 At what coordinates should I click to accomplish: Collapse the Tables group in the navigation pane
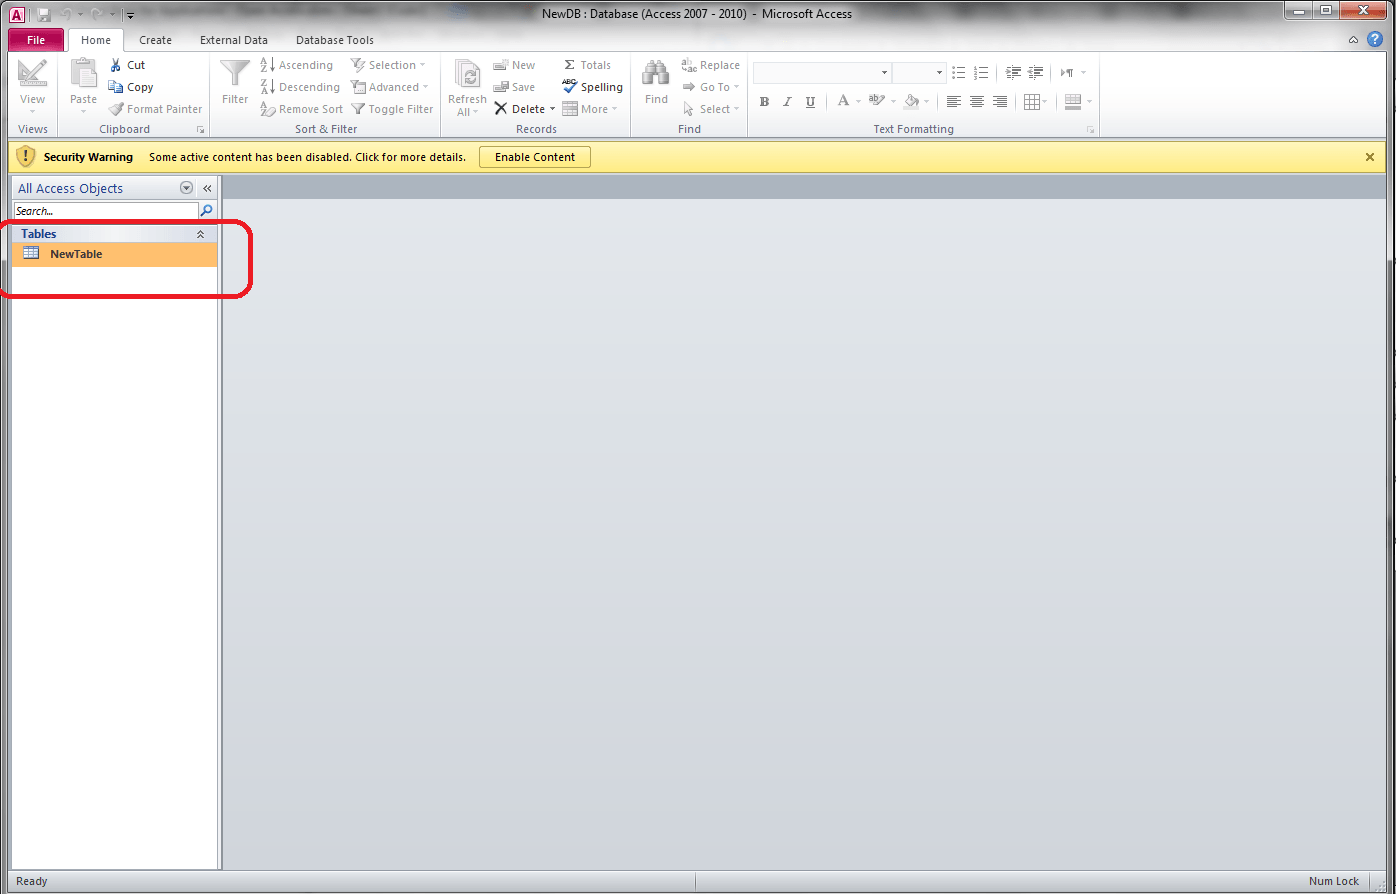click(x=200, y=234)
